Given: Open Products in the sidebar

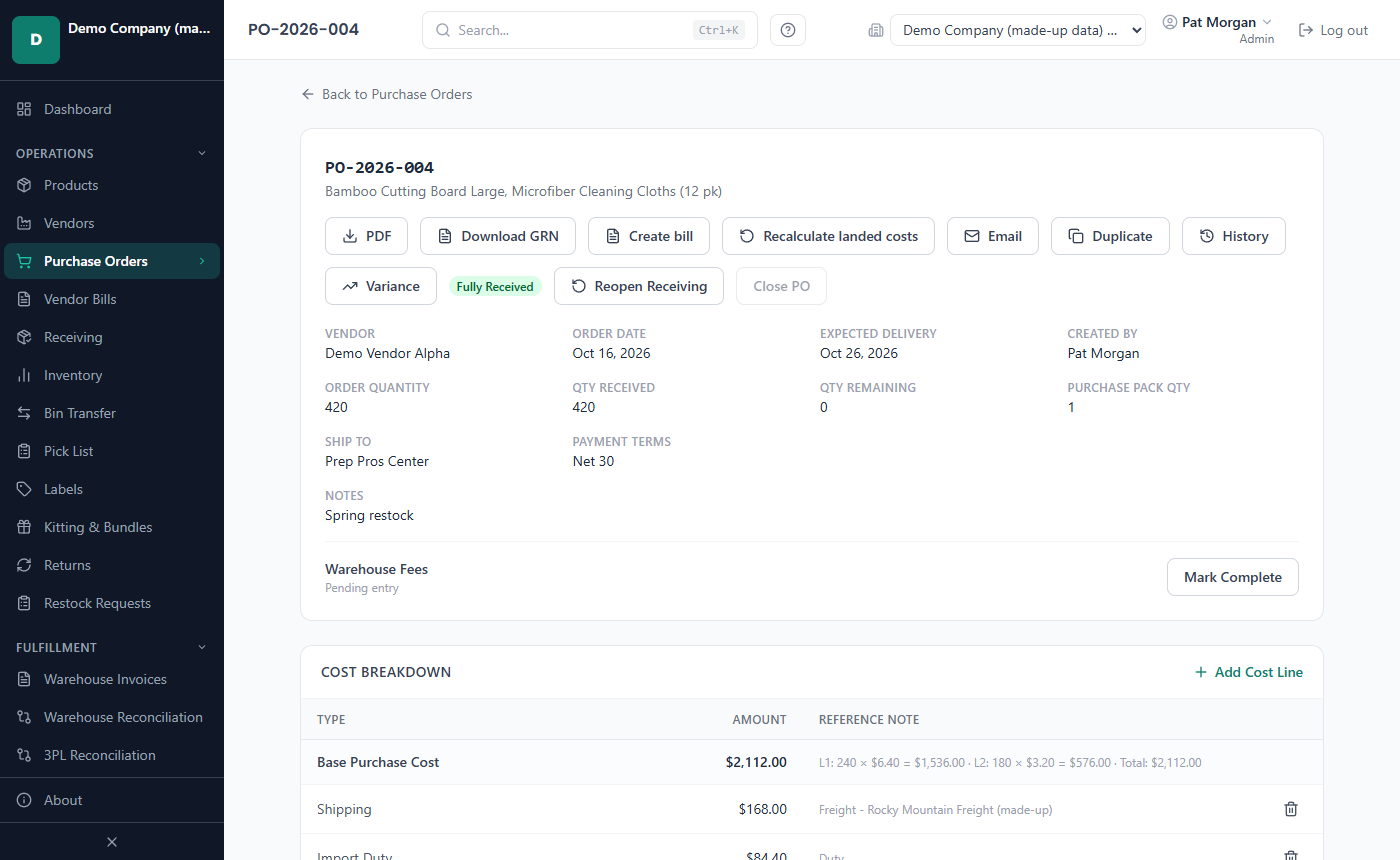Looking at the screenshot, I should pos(112,185).
